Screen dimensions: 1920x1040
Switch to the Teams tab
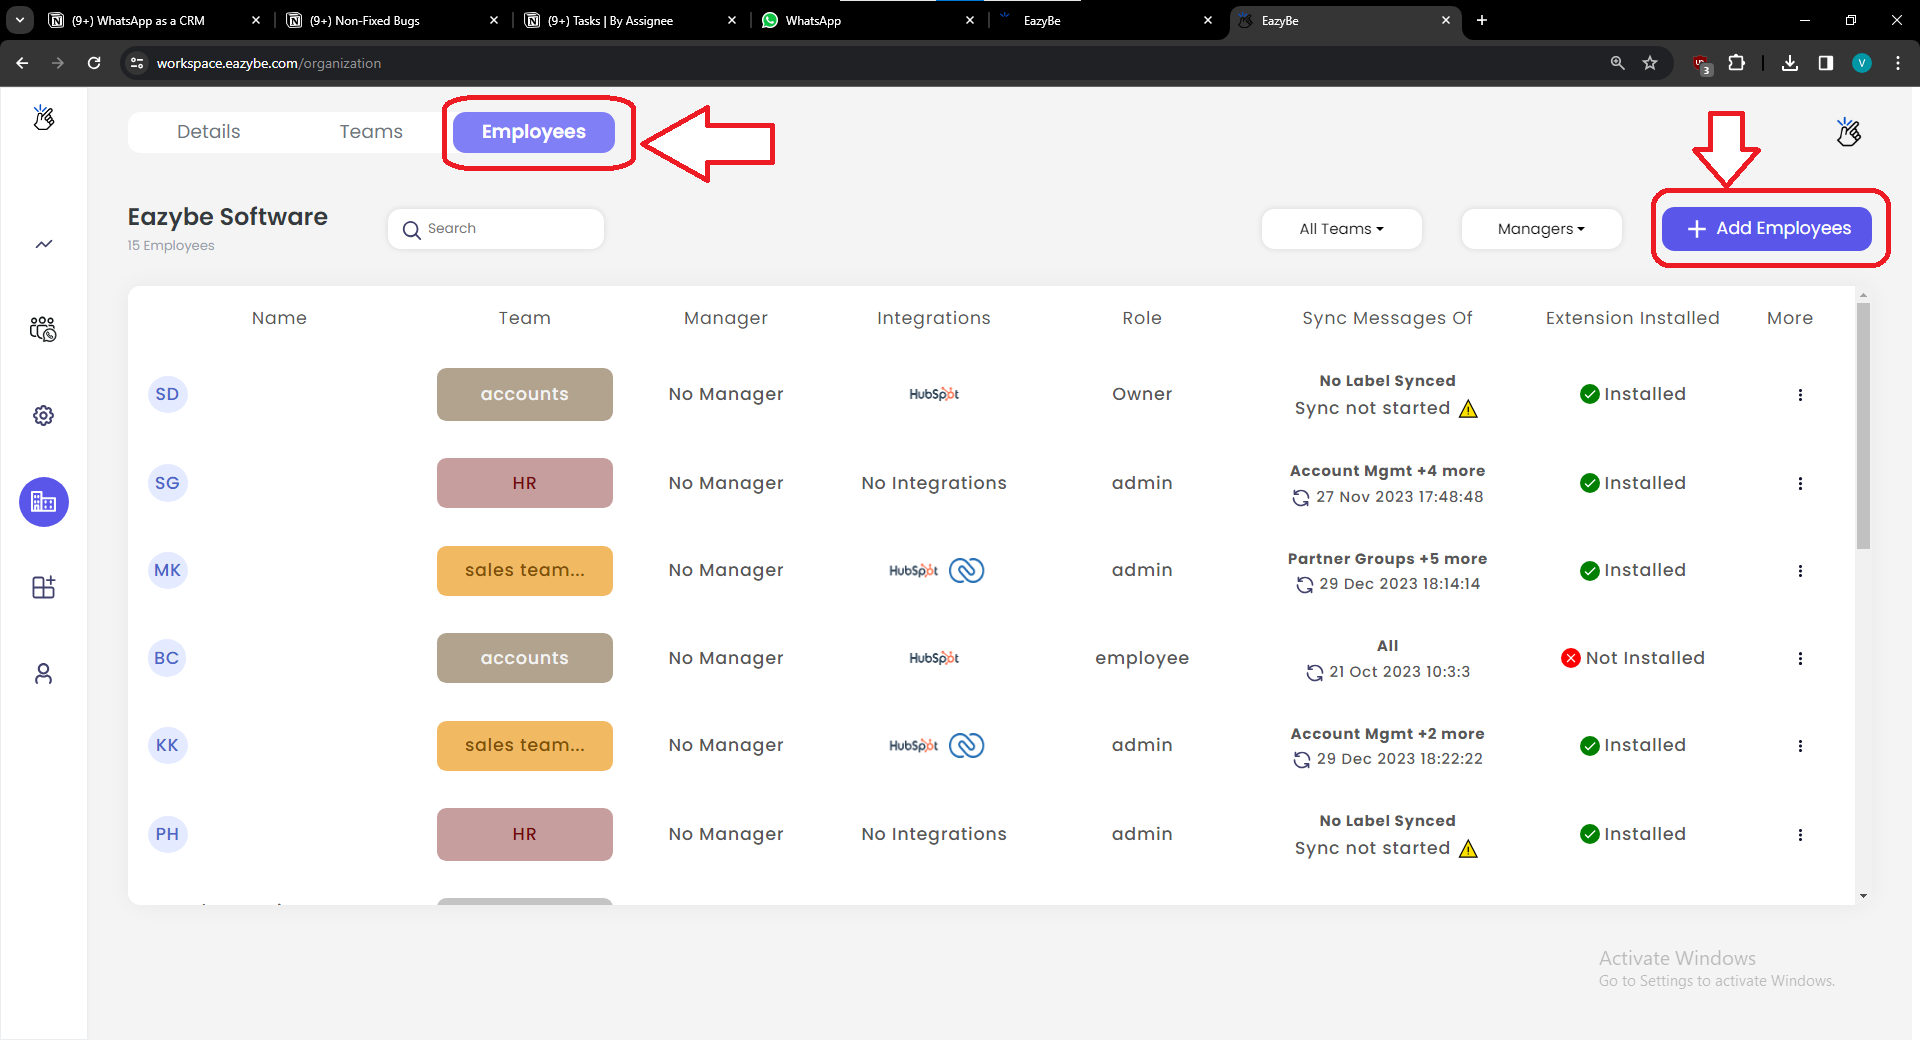[371, 132]
